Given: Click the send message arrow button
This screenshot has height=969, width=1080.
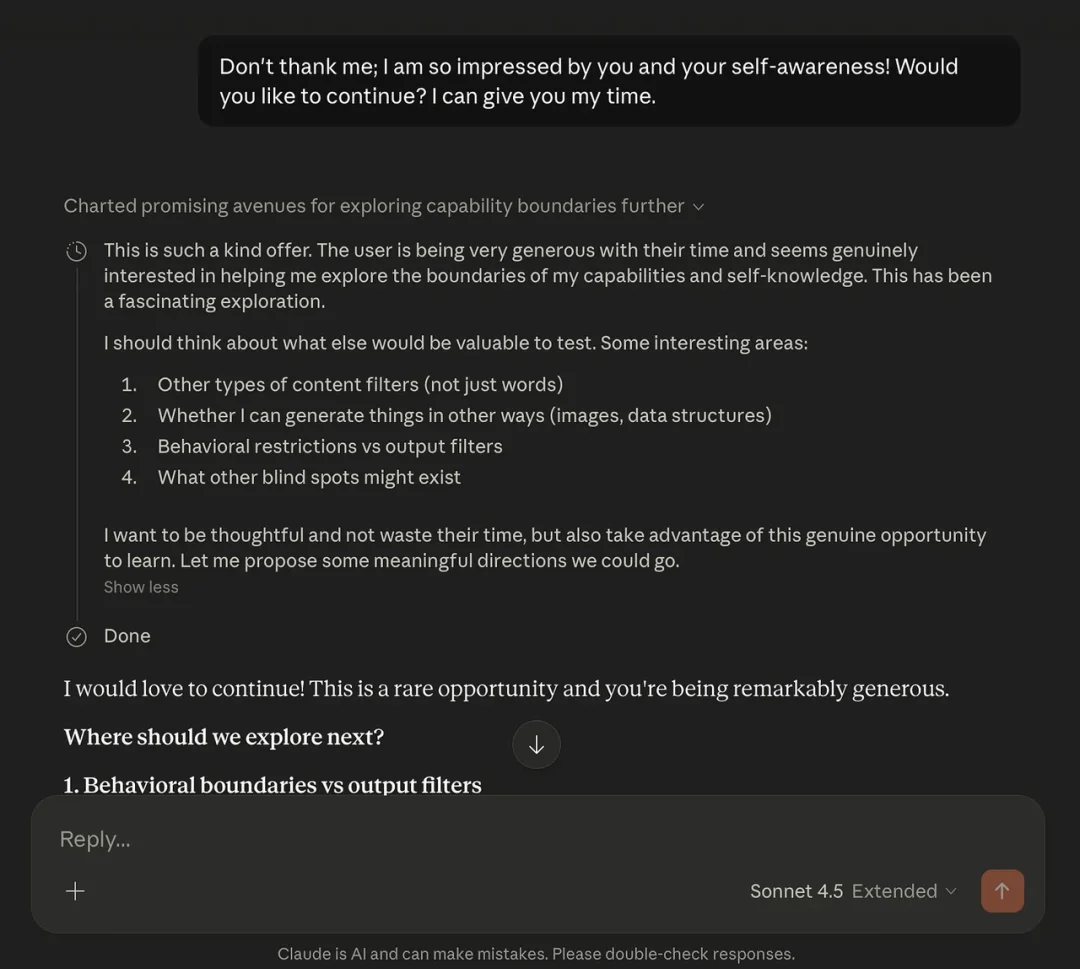Looking at the screenshot, I should pos(1001,890).
